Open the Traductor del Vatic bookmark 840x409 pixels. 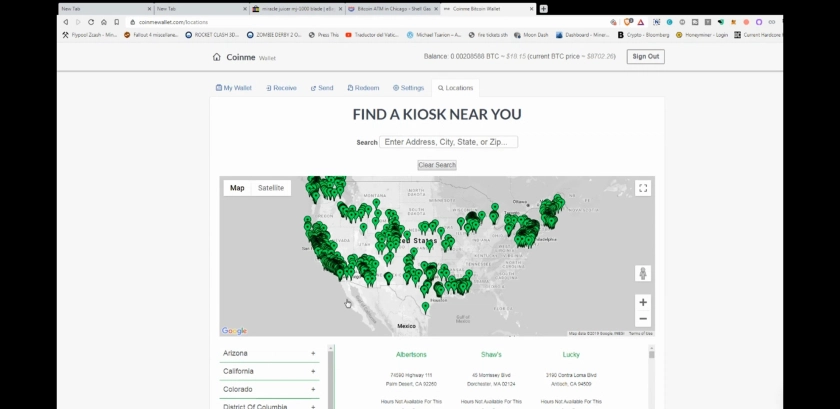372,35
